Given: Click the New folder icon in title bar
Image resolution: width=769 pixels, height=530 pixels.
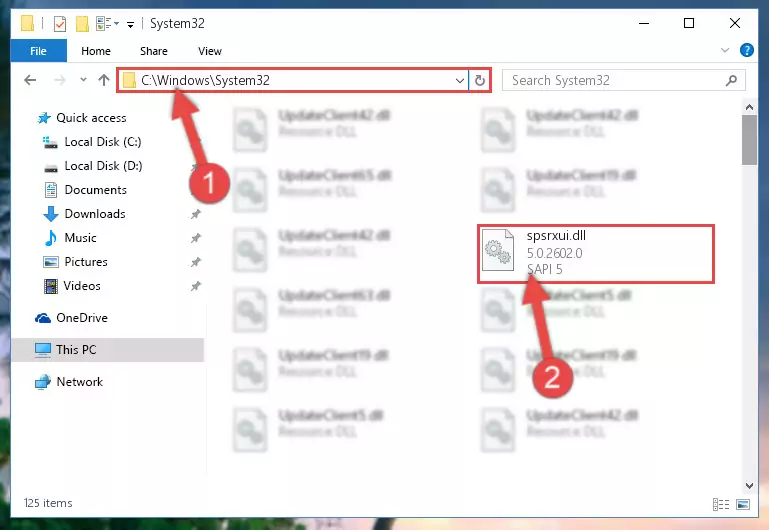Looking at the screenshot, I should tap(82, 24).
